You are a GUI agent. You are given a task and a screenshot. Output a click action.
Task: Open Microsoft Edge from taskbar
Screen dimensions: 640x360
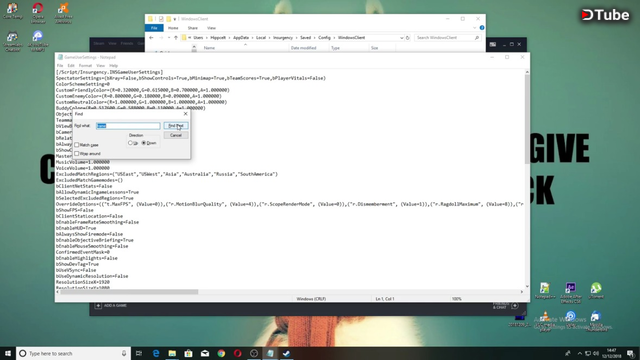point(156,353)
